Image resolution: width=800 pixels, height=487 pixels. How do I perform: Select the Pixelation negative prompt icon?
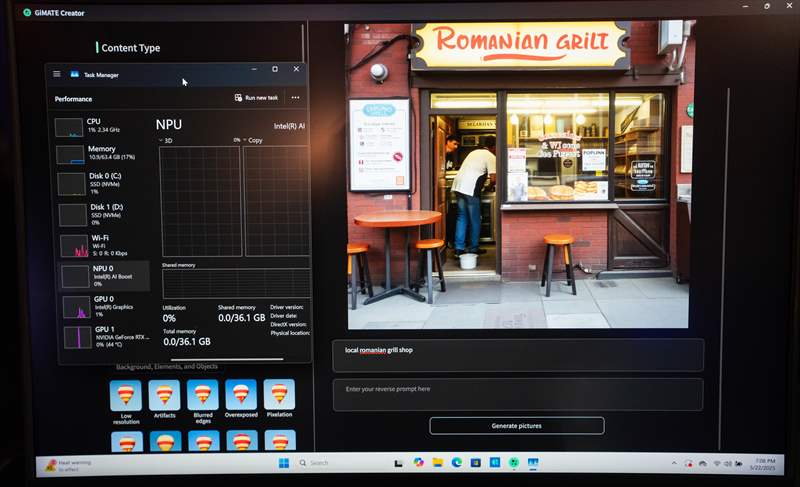[279, 394]
